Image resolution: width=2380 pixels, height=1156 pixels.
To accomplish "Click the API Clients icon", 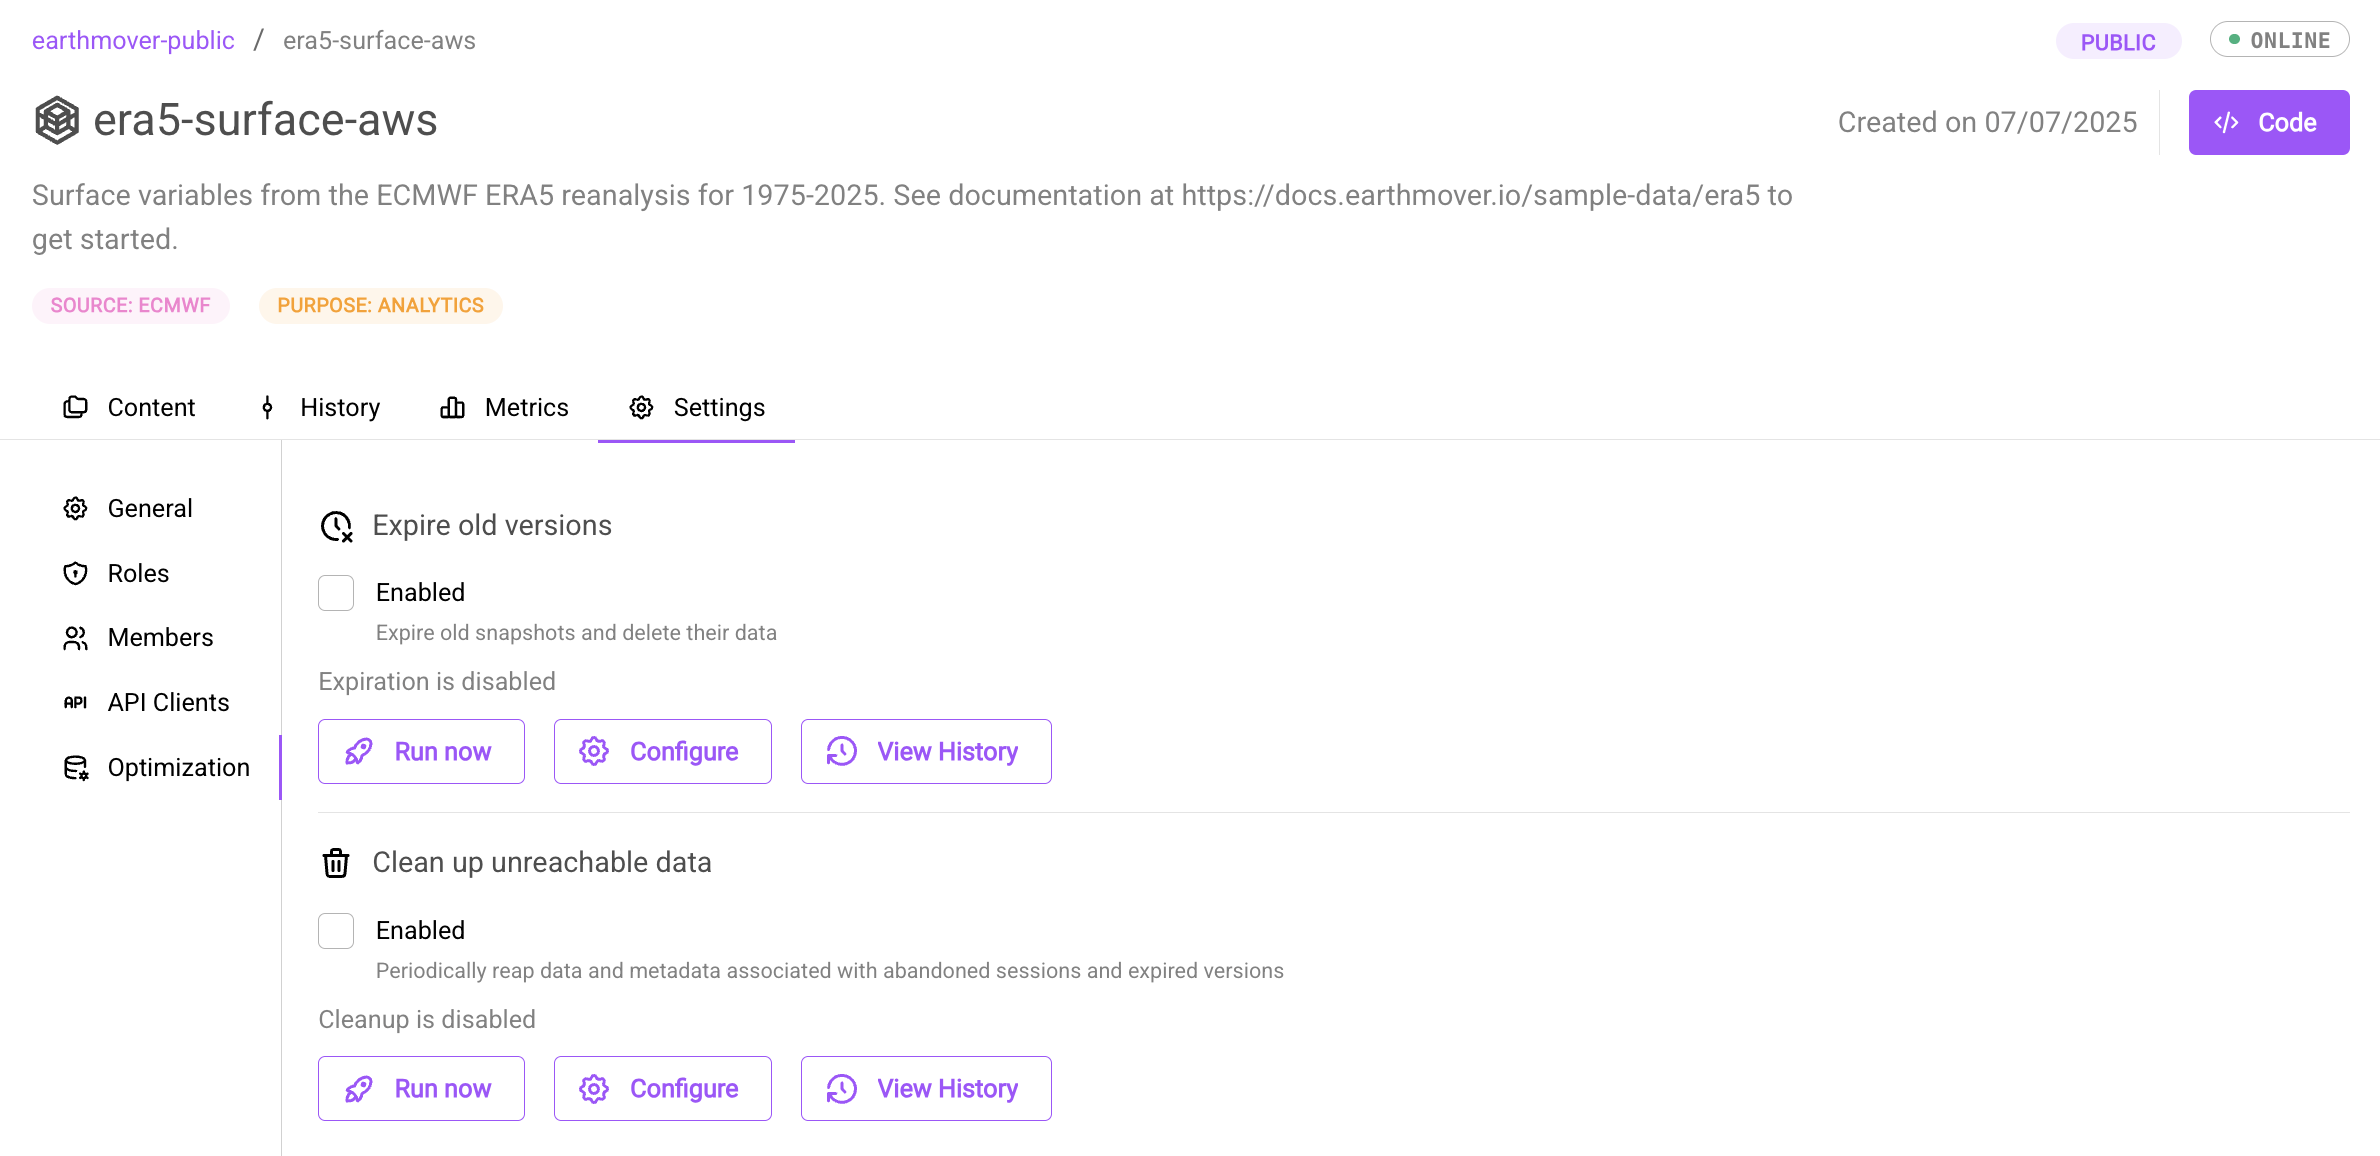I will click(75, 702).
